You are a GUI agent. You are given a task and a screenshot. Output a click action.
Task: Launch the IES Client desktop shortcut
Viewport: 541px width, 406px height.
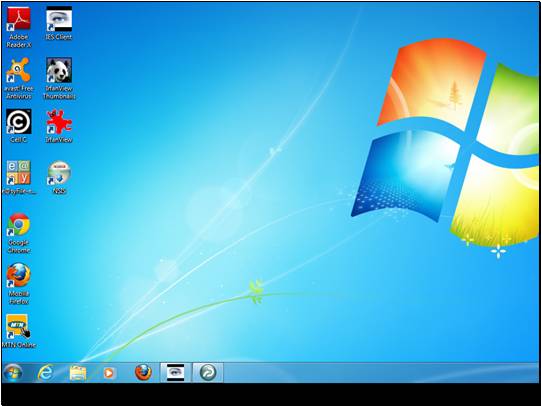click(x=59, y=23)
